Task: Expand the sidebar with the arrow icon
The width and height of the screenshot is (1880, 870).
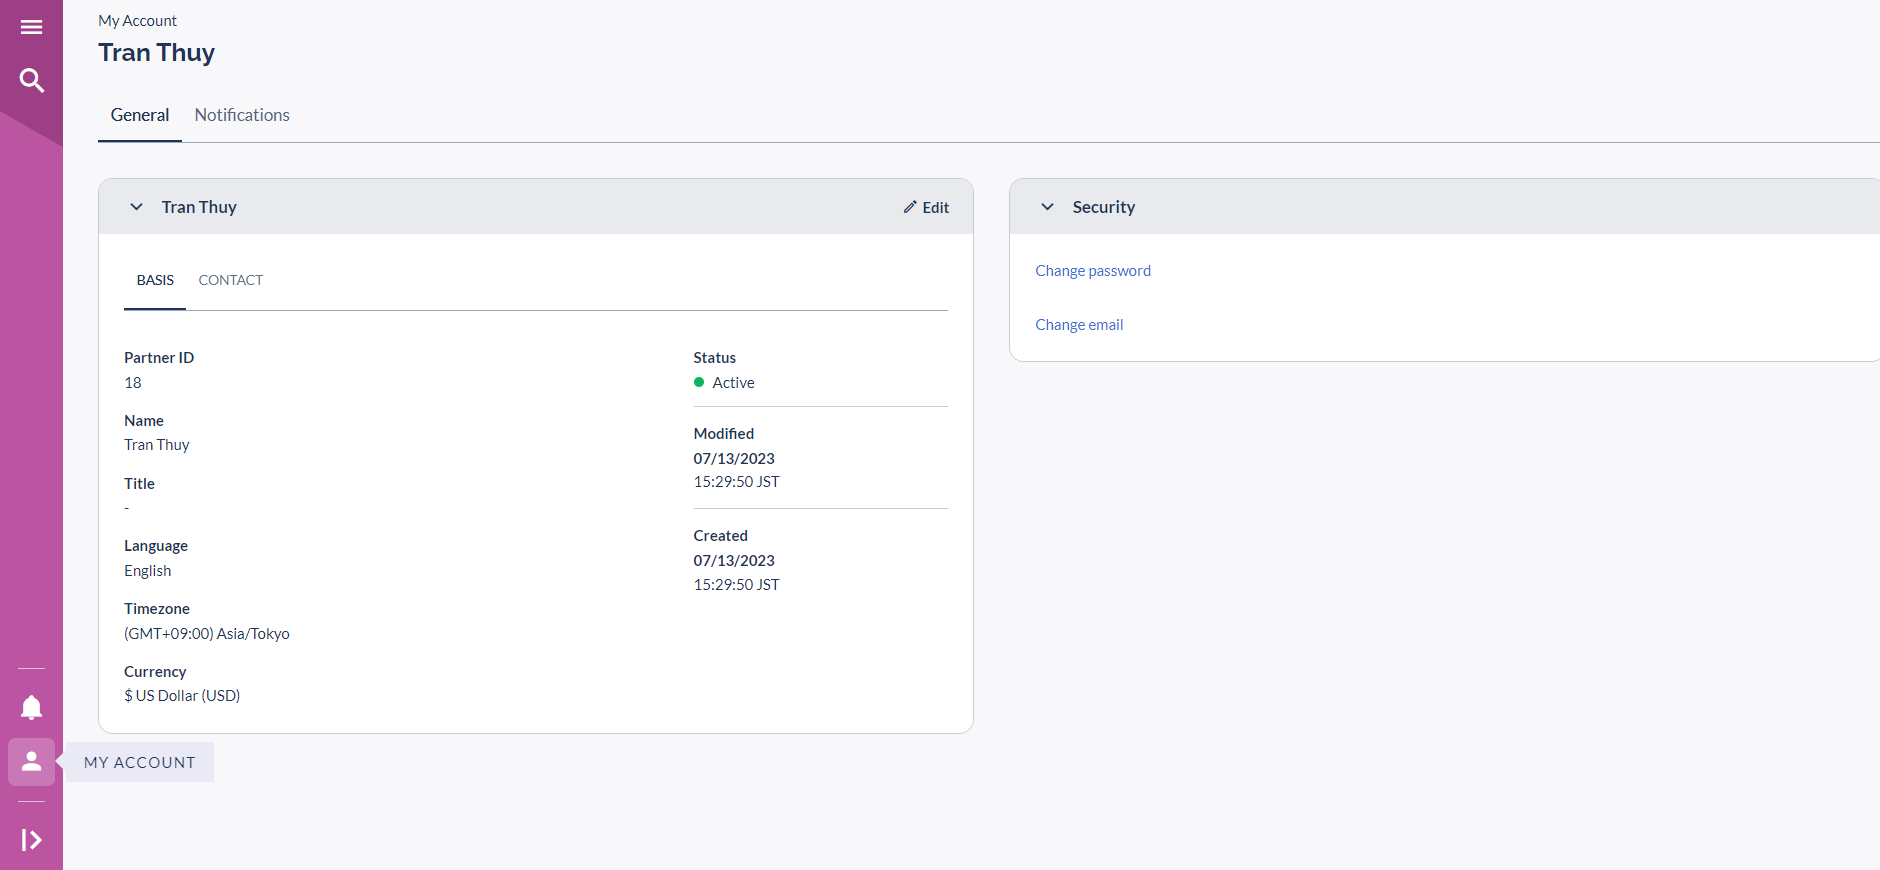Action: (31, 840)
